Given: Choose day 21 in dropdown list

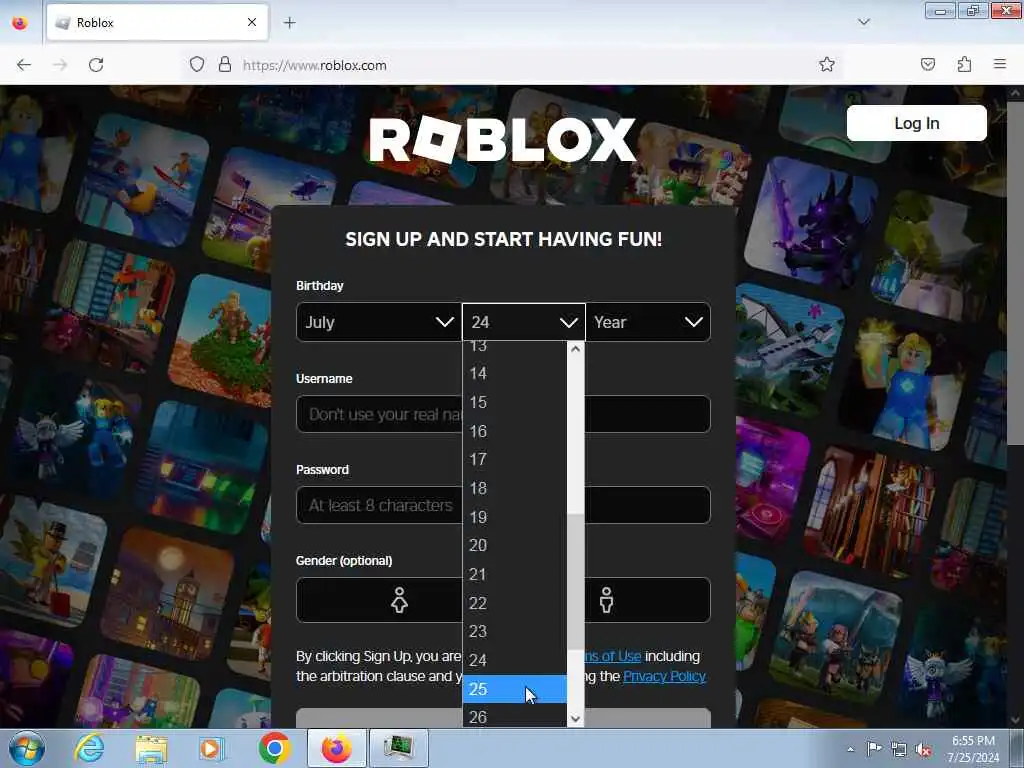Looking at the screenshot, I should pos(514,574).
